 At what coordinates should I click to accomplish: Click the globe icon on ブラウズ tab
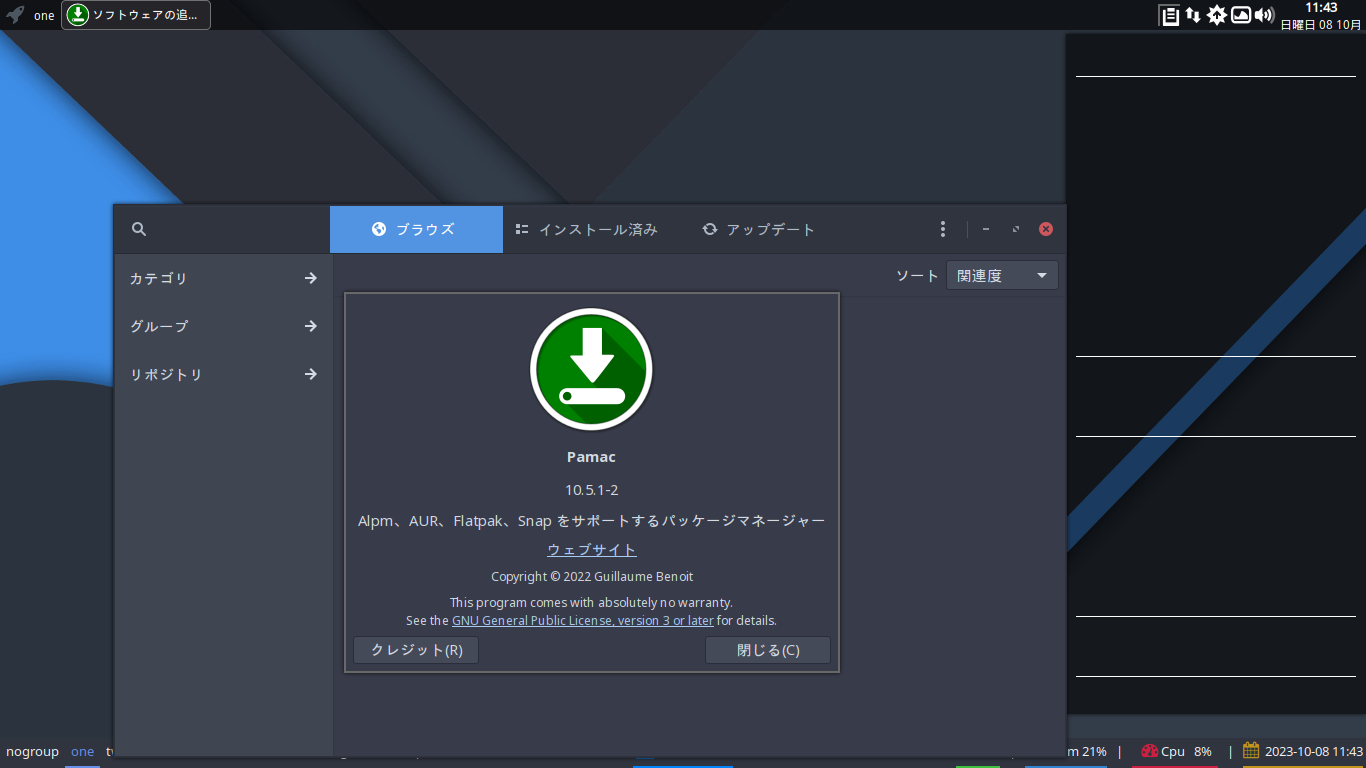point(379,229)
